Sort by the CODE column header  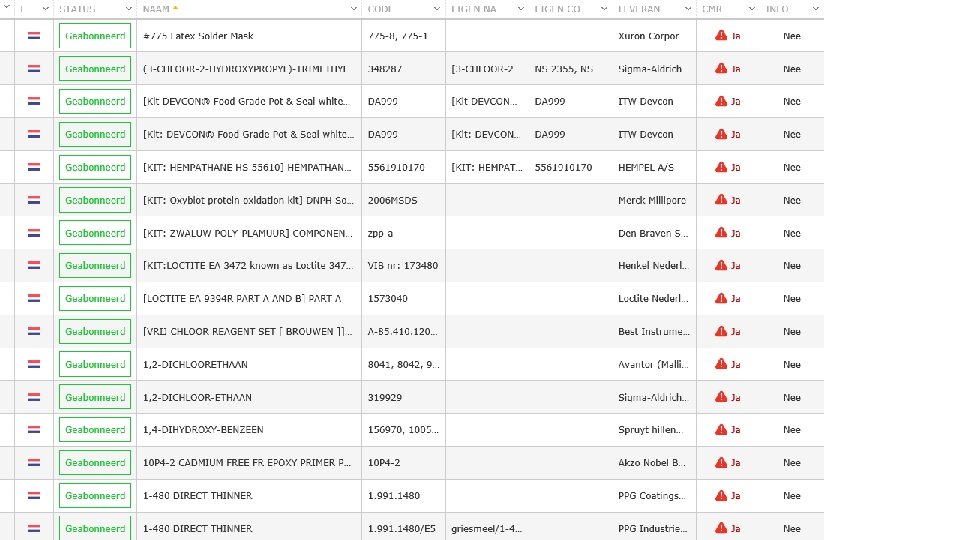click(x=380, y=9)
